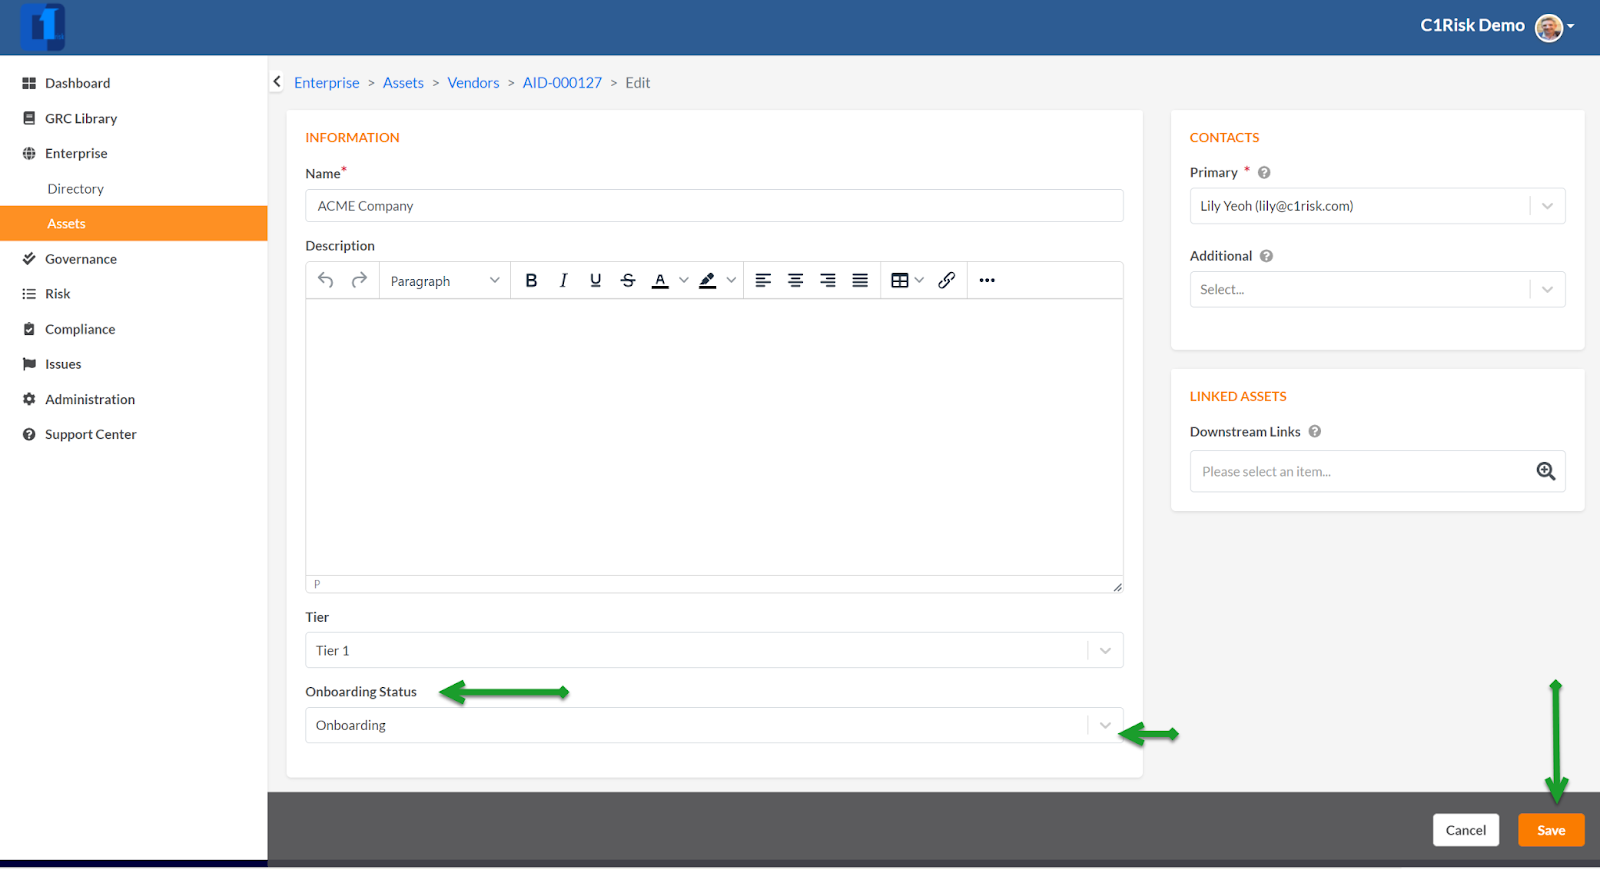Toggle underline formatting
The height and width of the screenshot is (869, 1600).
click(595, 280)
